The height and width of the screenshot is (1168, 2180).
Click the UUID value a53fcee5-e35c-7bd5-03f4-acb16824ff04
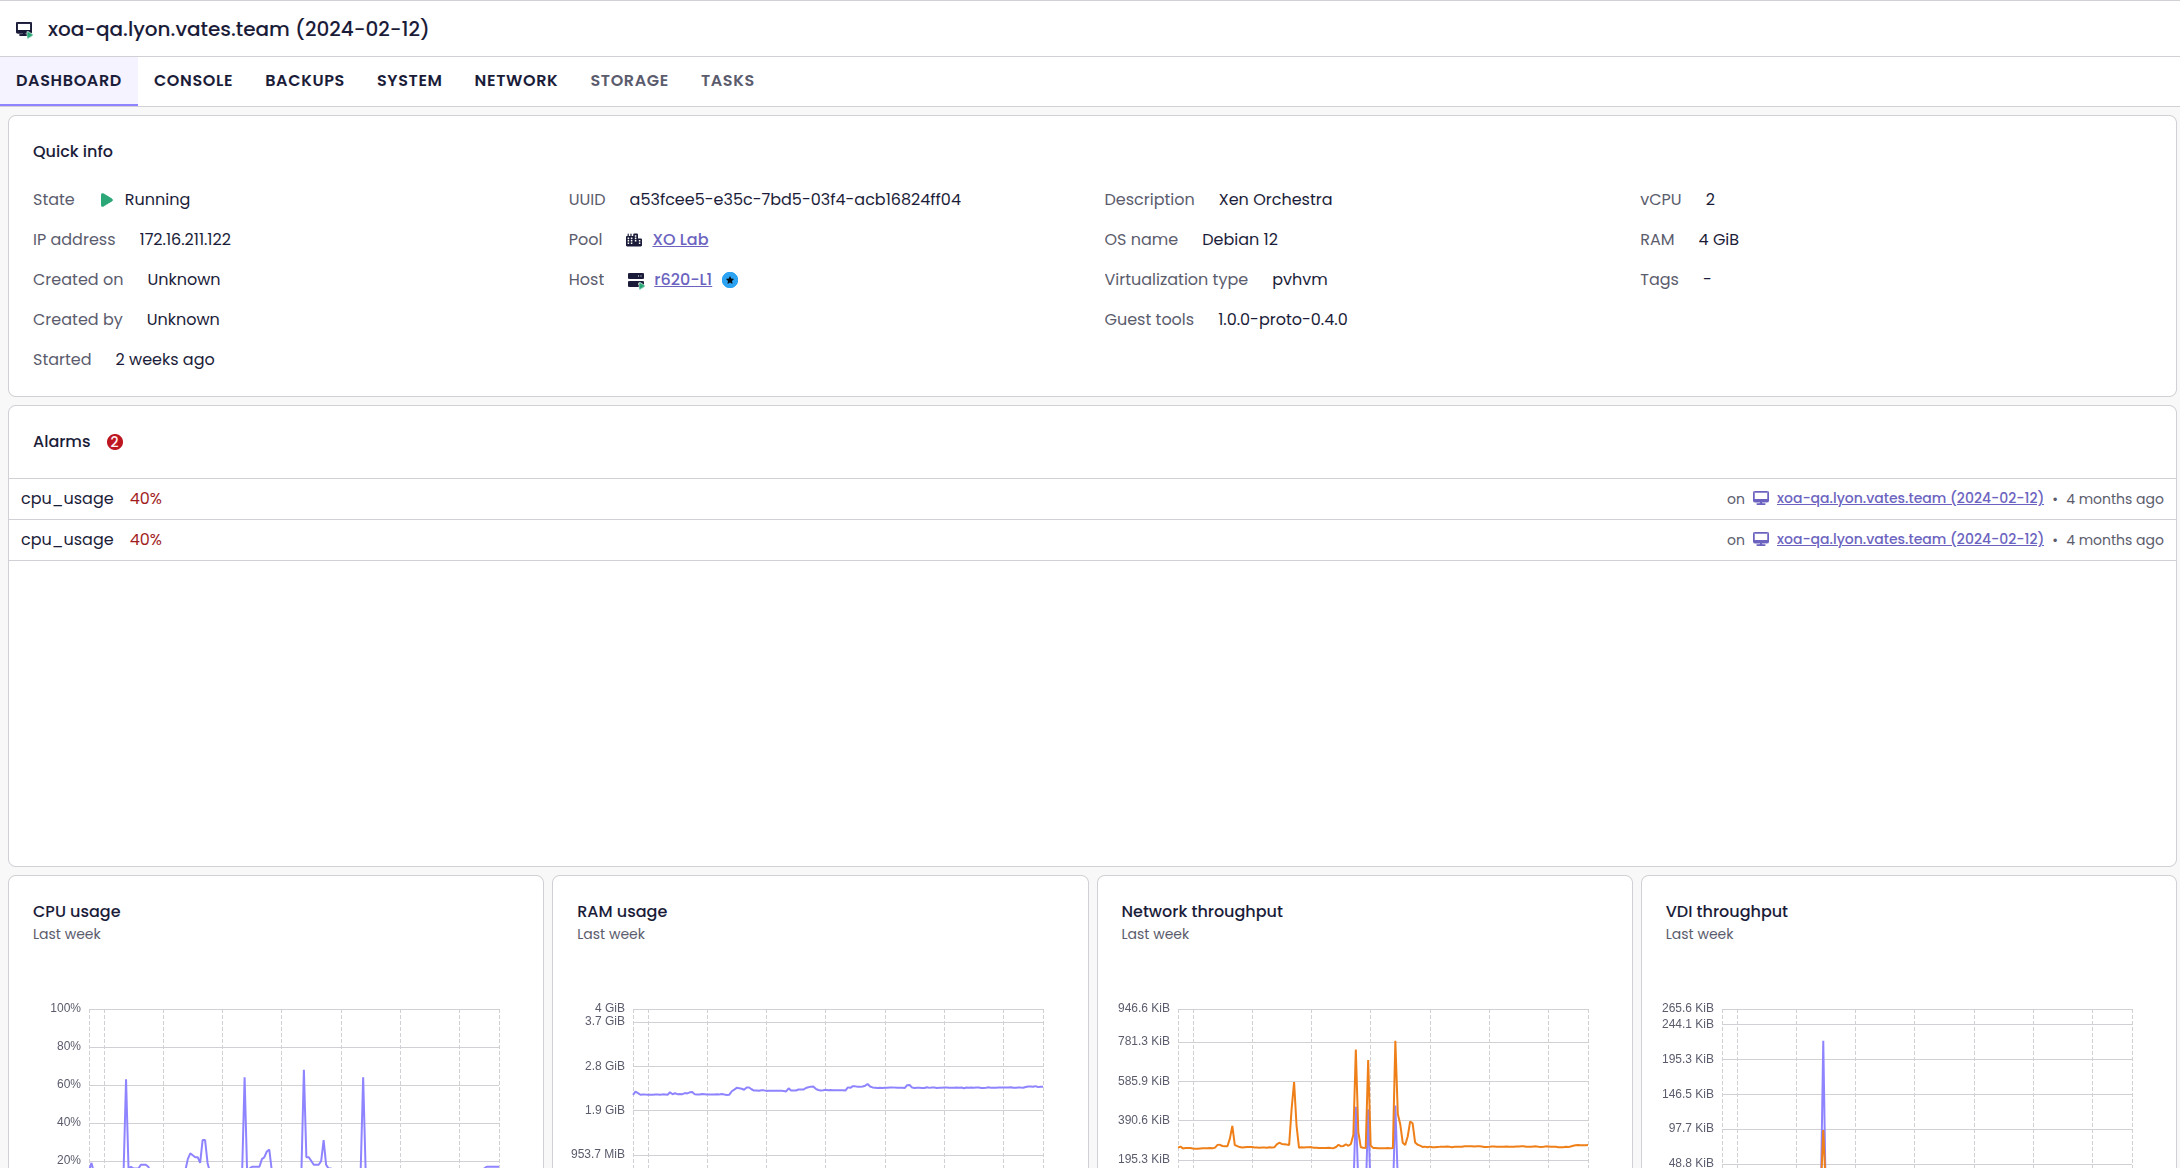(x=795, y=200)
